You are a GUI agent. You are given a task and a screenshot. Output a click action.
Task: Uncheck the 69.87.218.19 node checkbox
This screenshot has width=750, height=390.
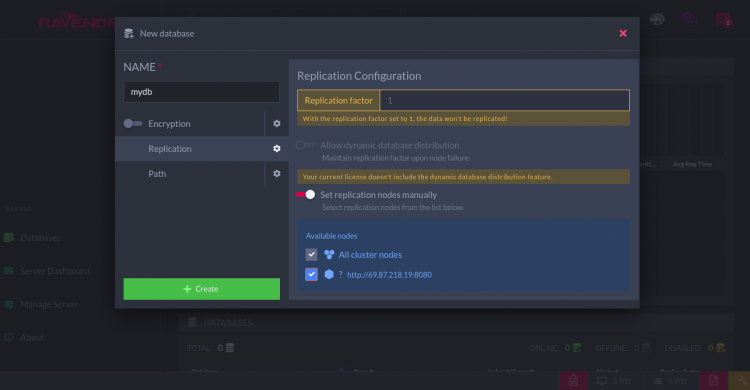click(x=311, y=274)
